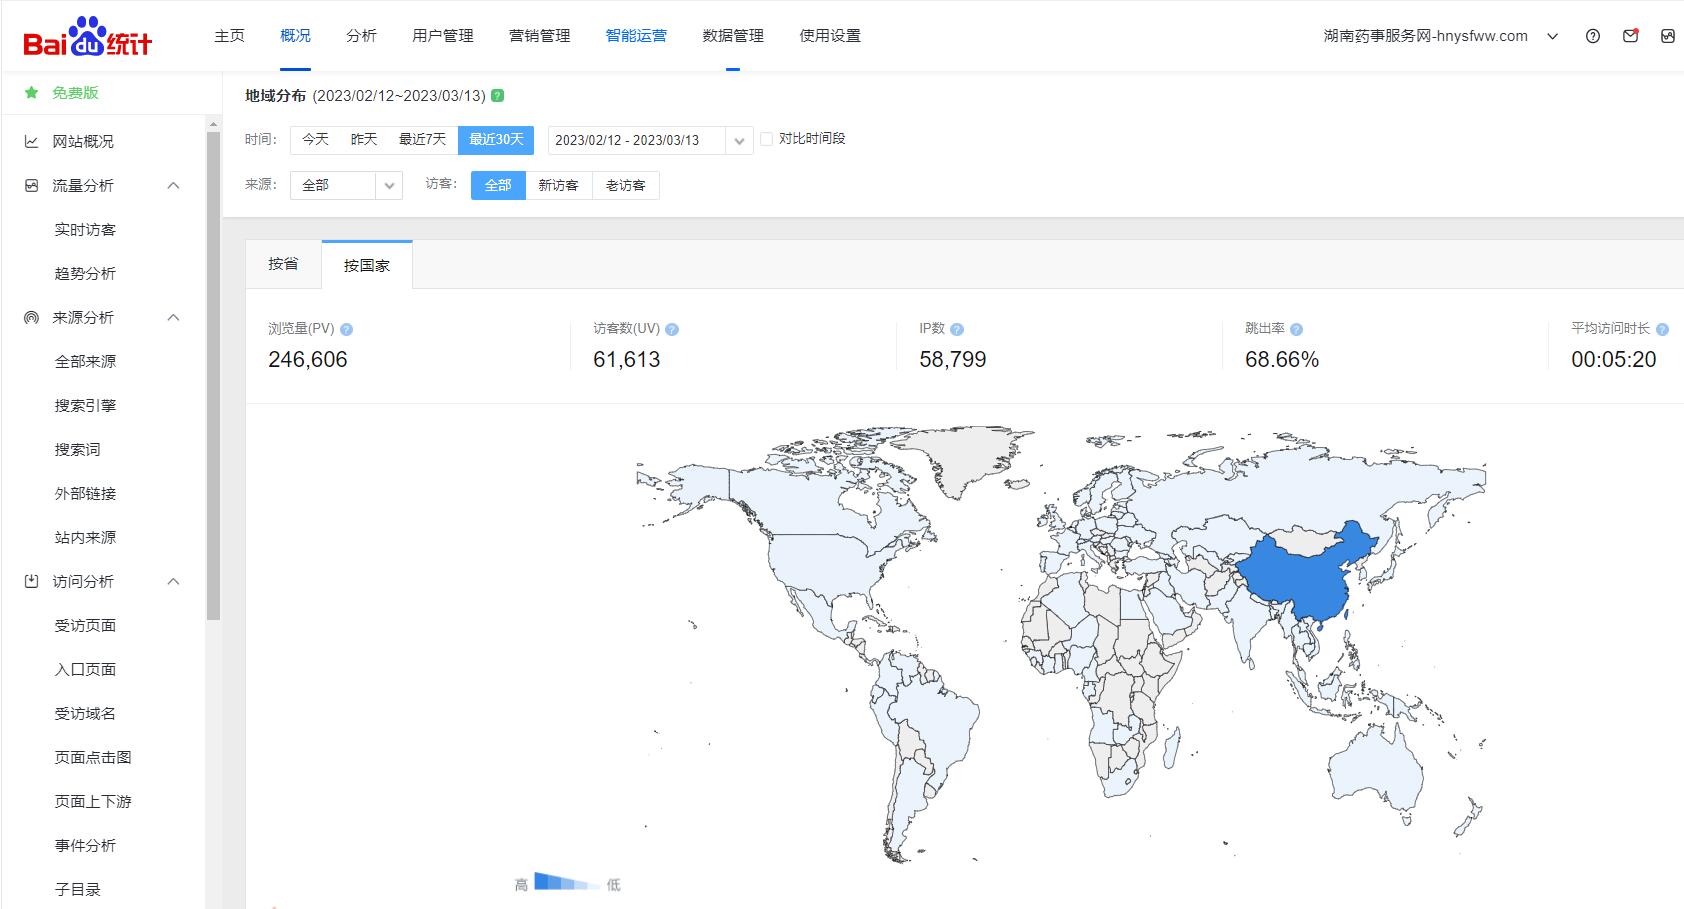The width and height of the screenshot is (1684, 909).
Task: Open 搜索词 in sidebar
Action: [77, 450]
